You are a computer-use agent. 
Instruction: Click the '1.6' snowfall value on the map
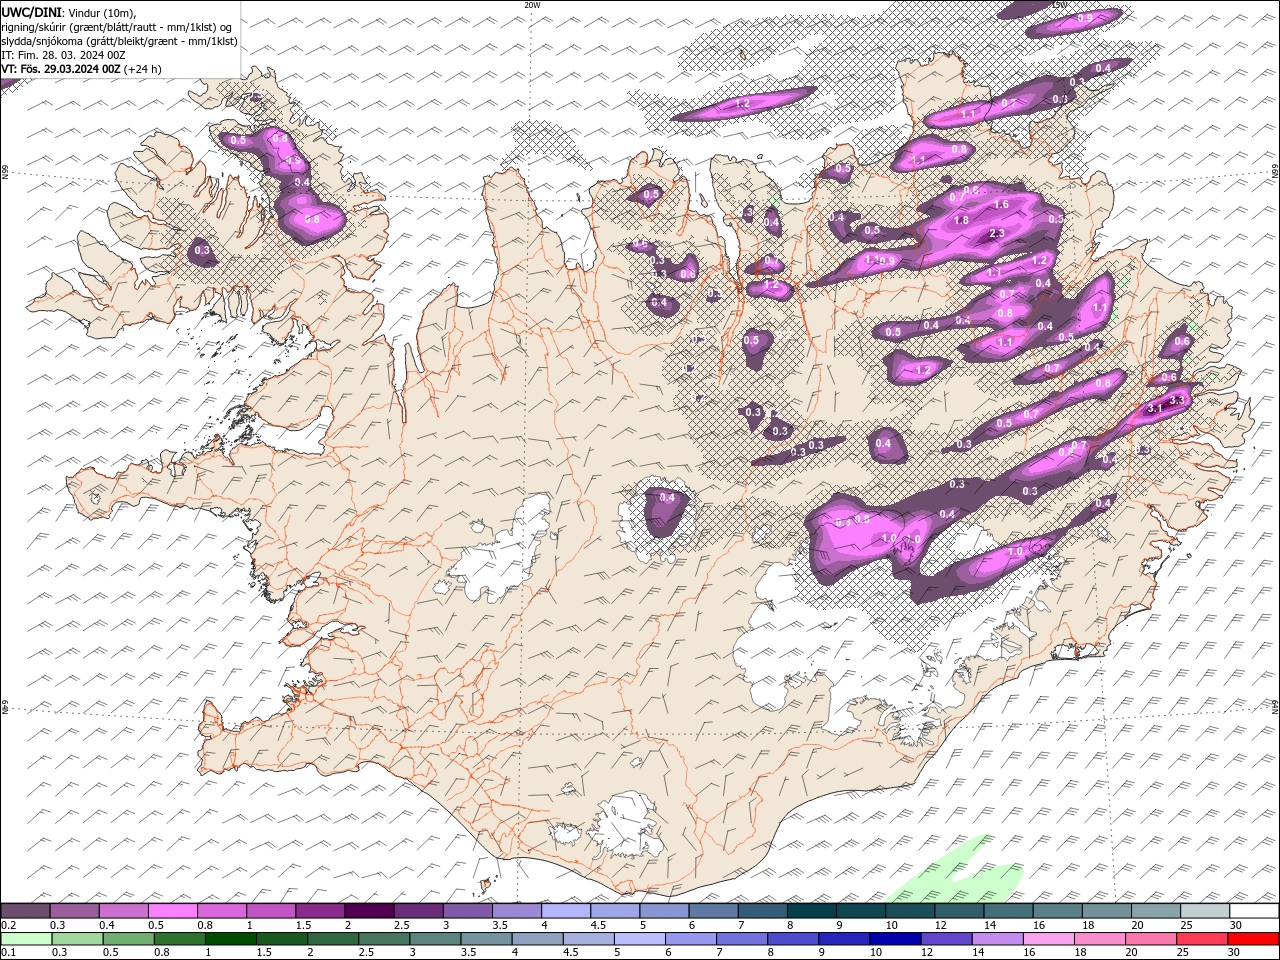1001,204
